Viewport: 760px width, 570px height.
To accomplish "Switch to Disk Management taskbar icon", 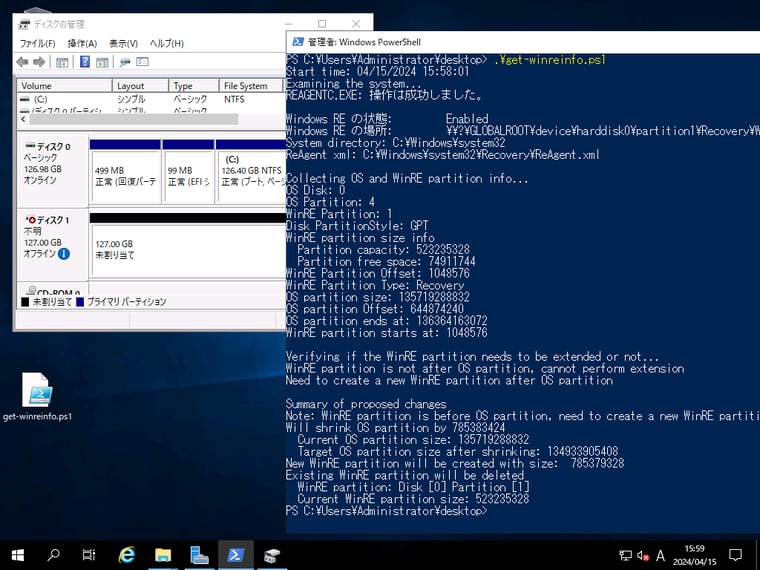I will (x=271, y=554).
